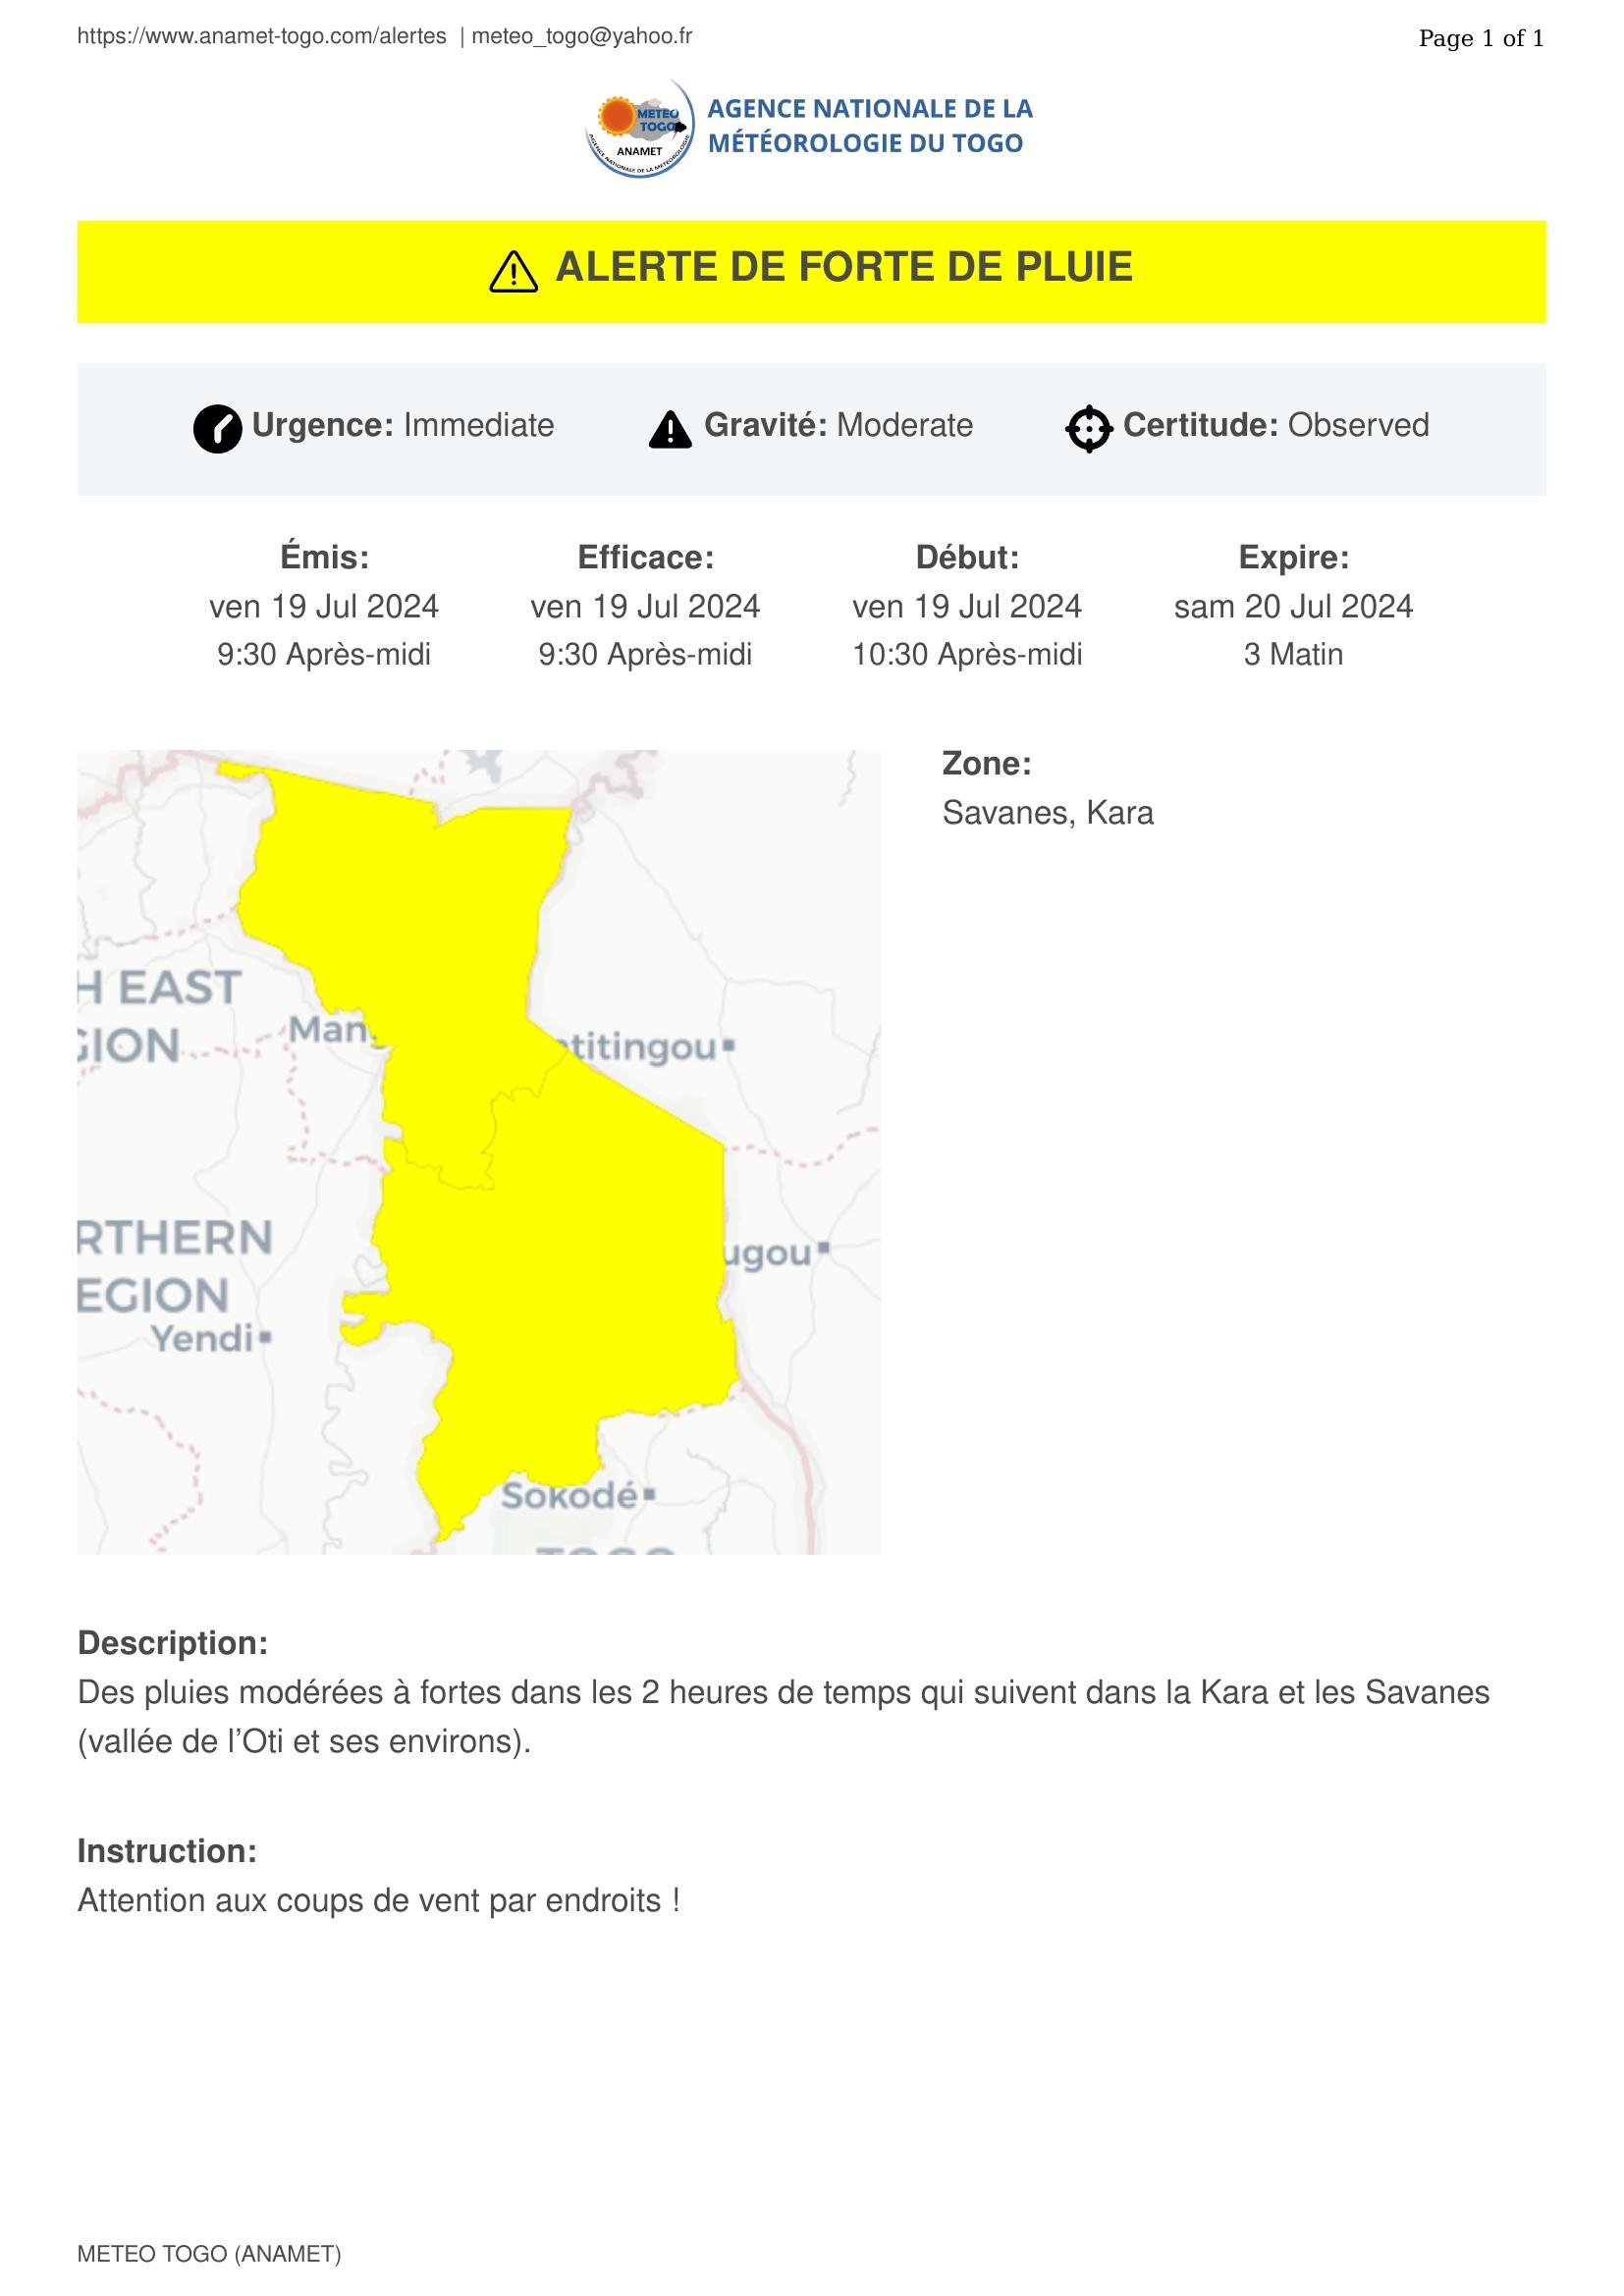Click the Sokodé city label on the map

(569, 1496)
